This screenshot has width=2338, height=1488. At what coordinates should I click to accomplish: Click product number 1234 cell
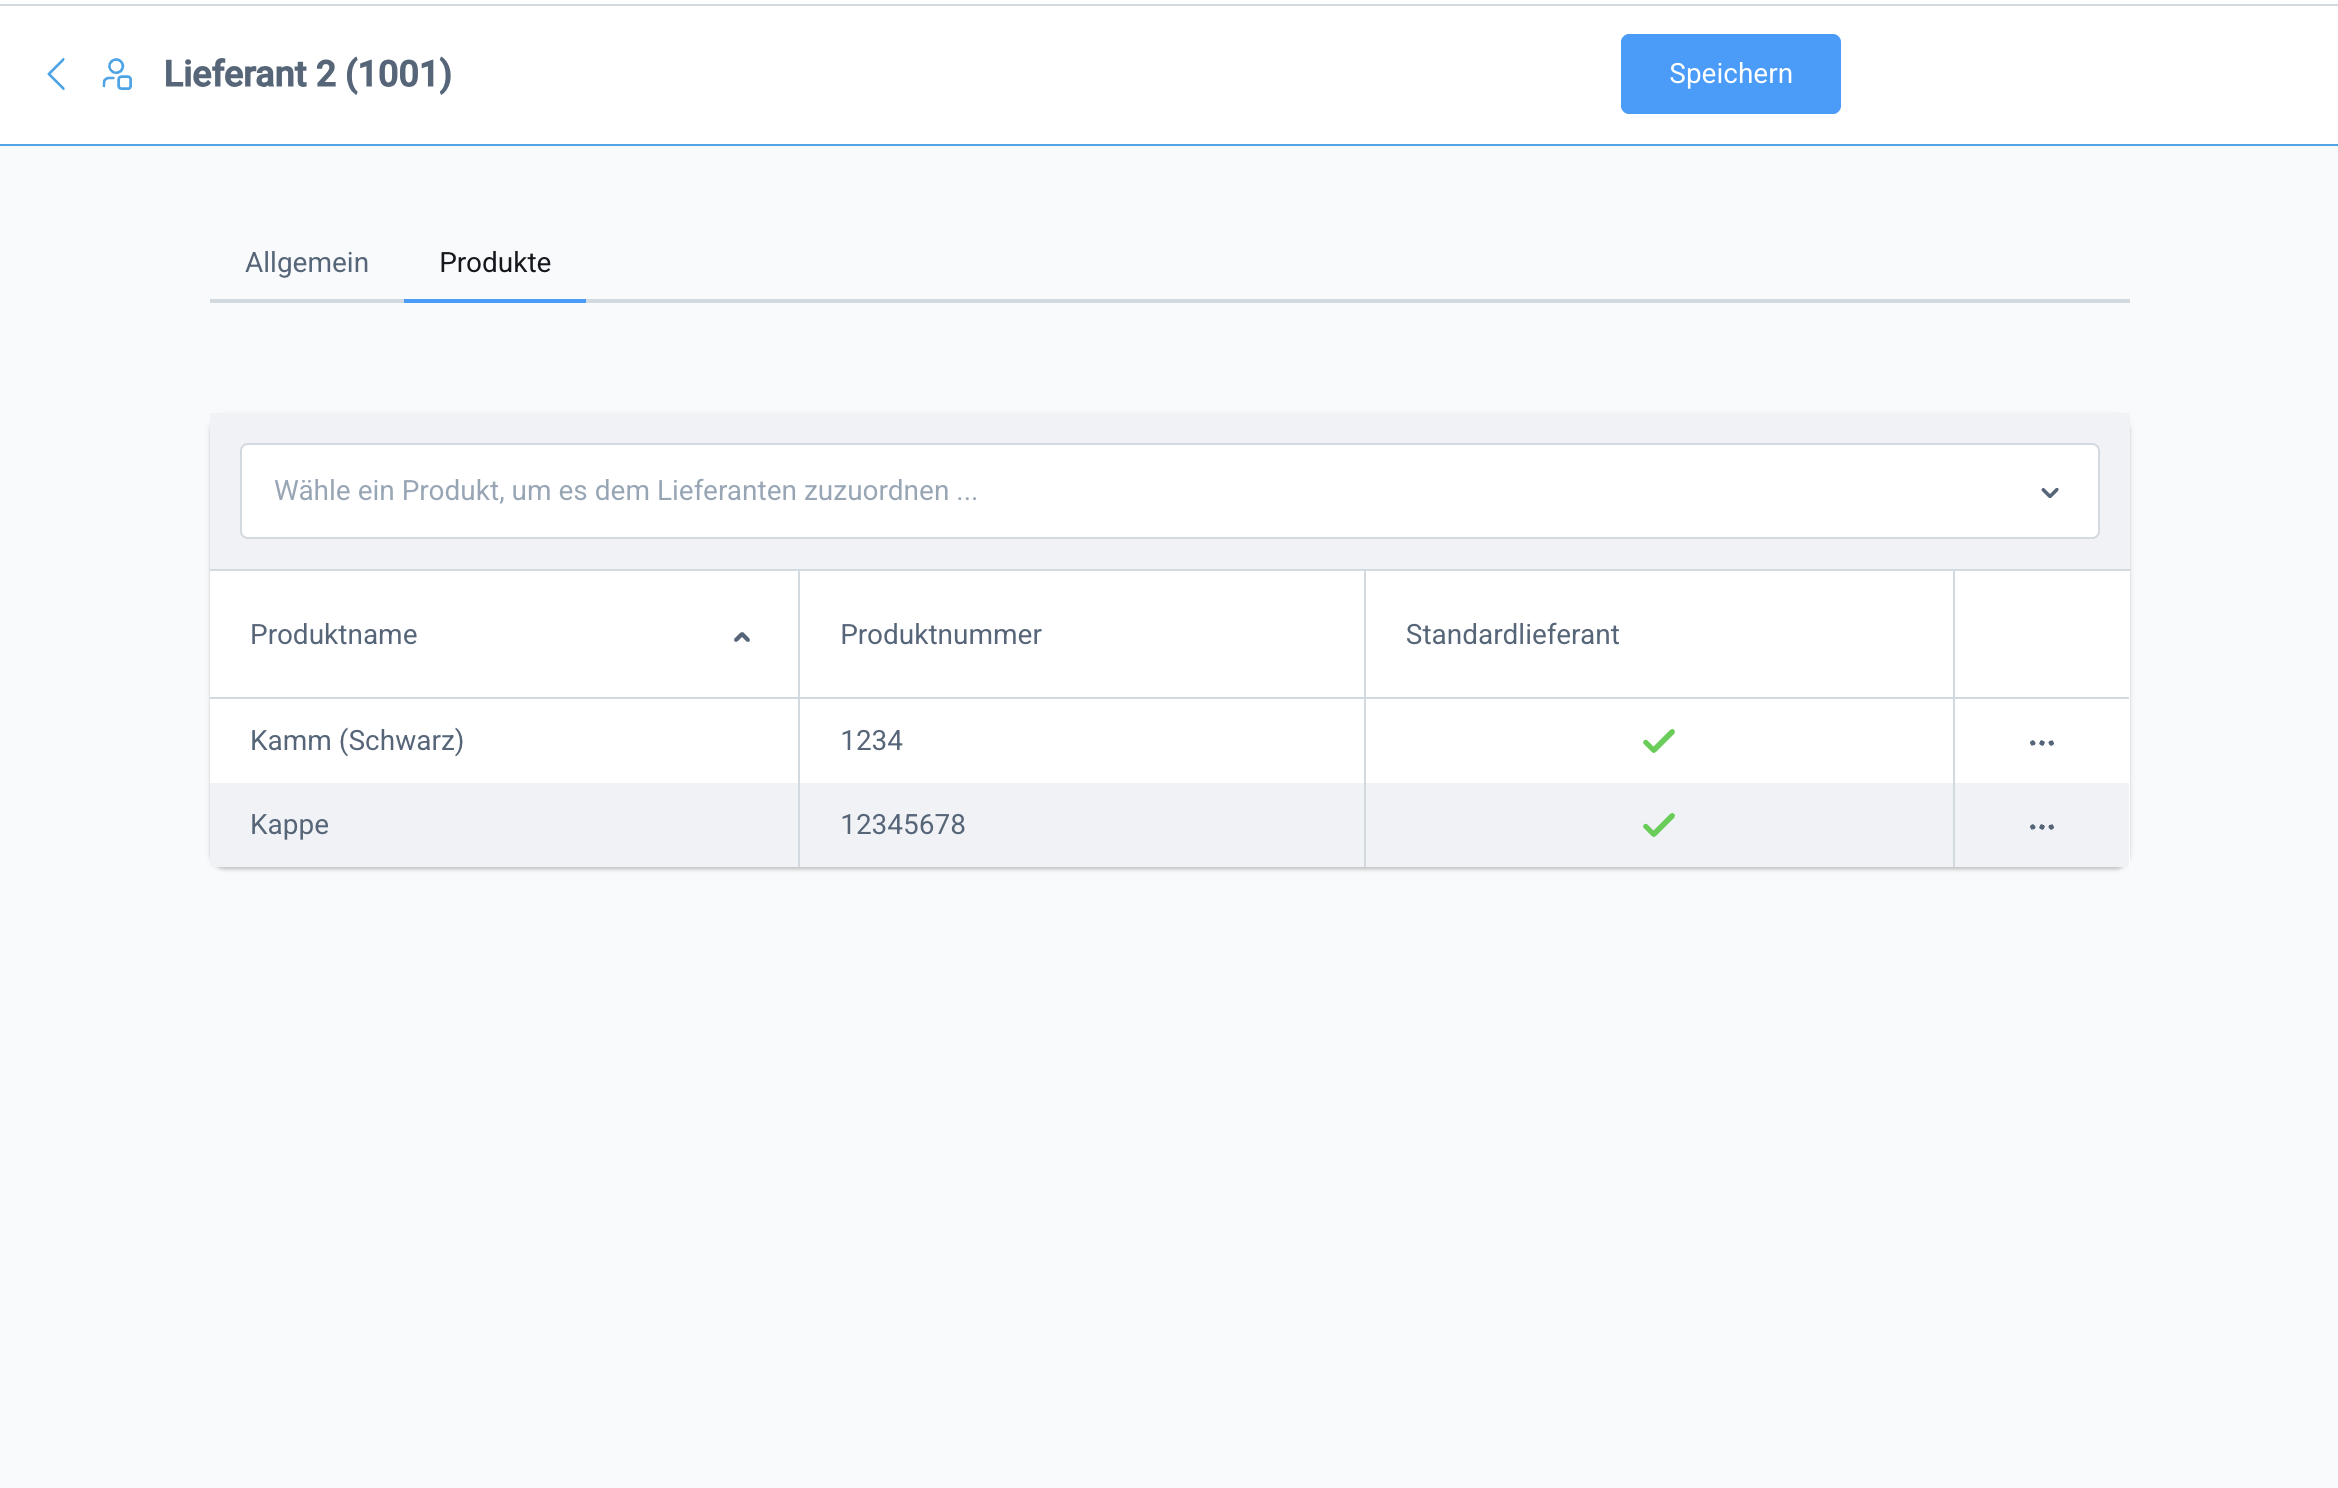coord(871,740)
